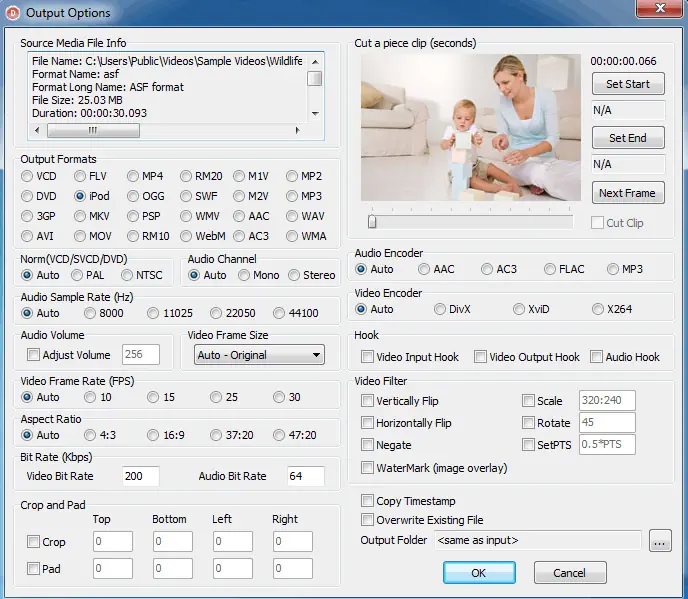Enable Vertically Flip filter
The image size is (688, 599).
[367, 401]
